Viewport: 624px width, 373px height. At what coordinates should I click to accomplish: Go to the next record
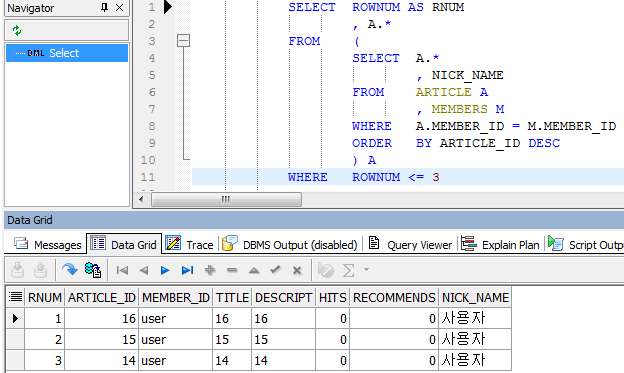coord(165,271)
